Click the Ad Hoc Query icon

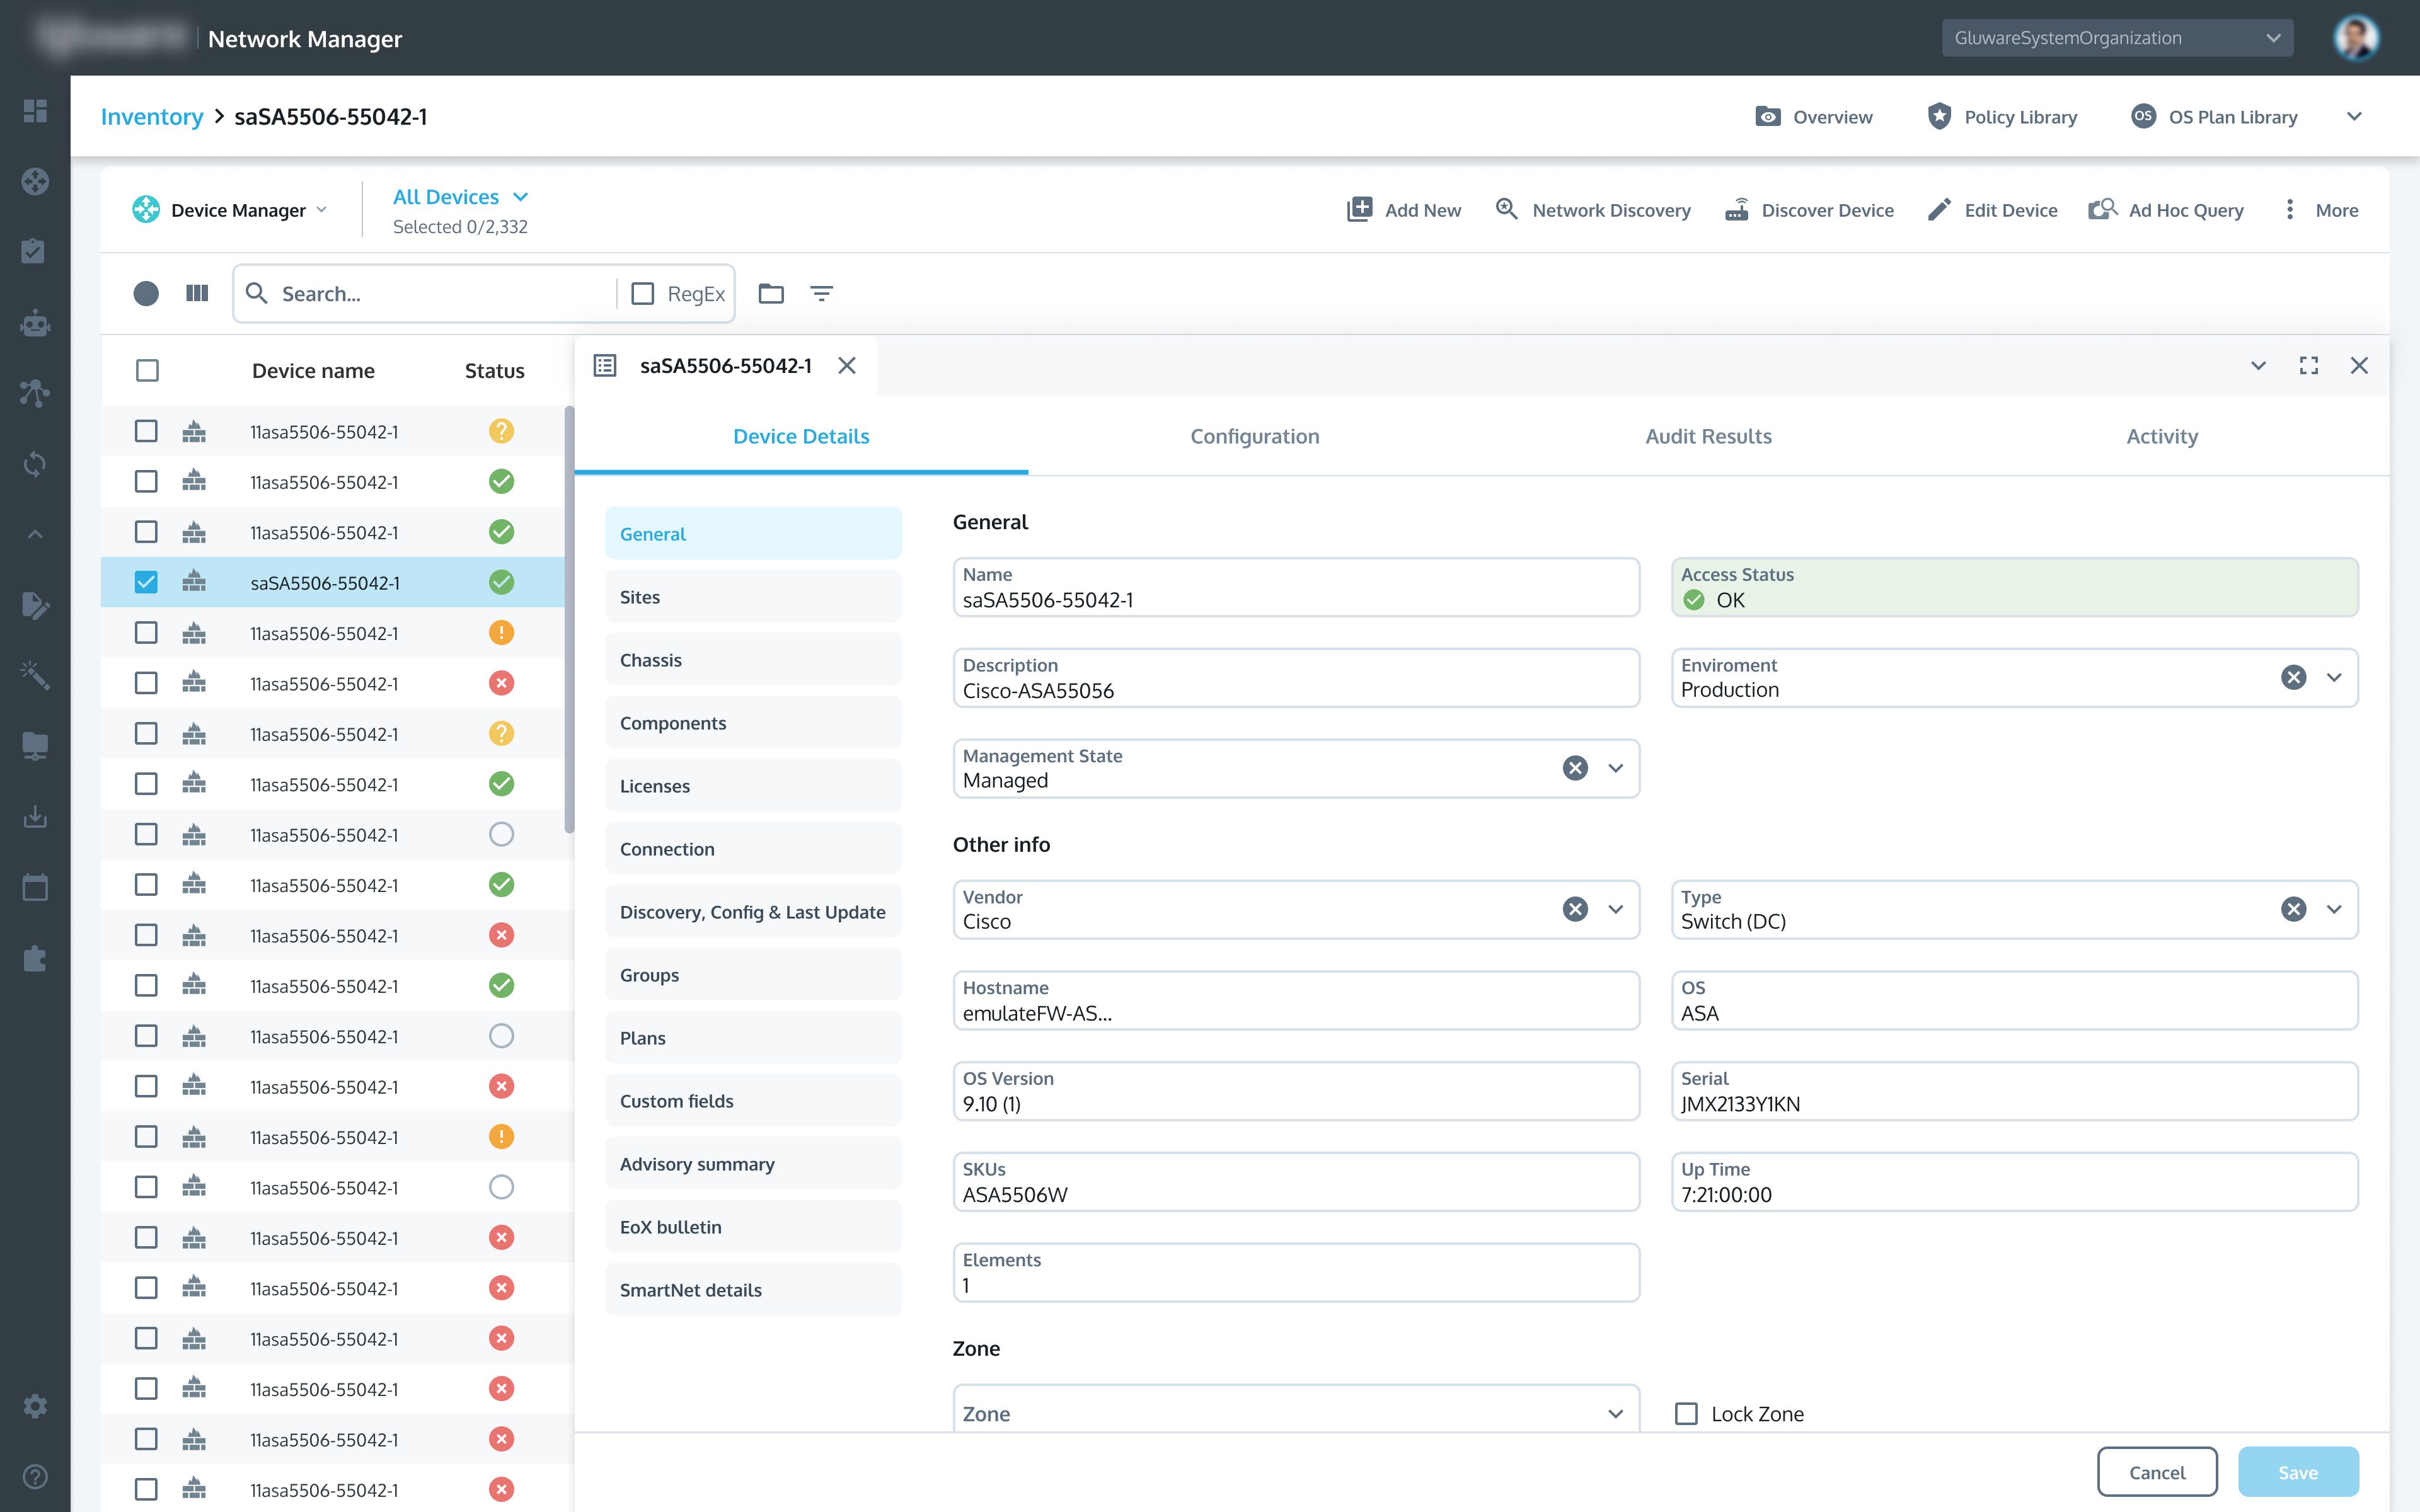click(x=2103, y=210)
